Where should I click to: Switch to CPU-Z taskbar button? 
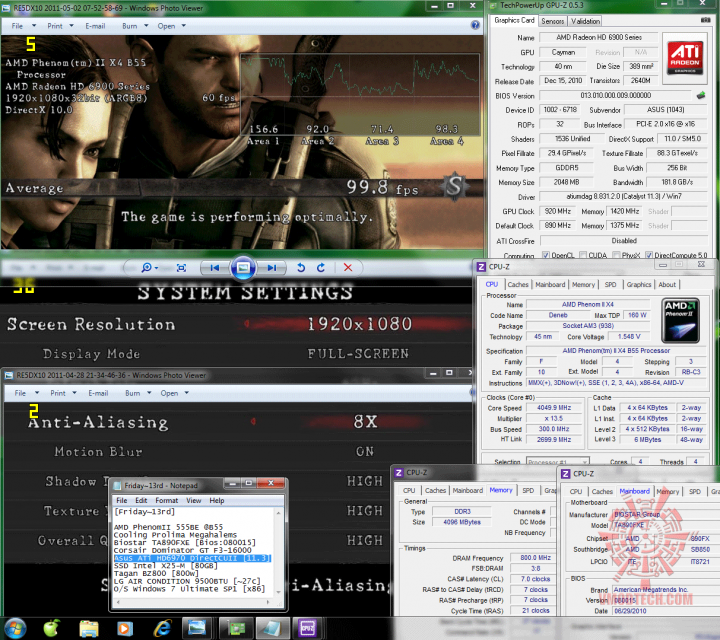308,628
